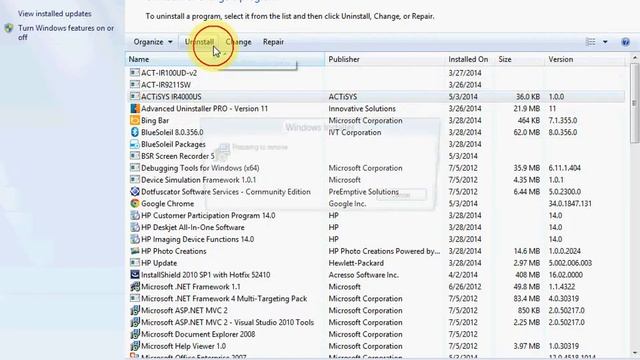Expand the view options dropdown arrow
640x360 pixels.
click(605, 42)
